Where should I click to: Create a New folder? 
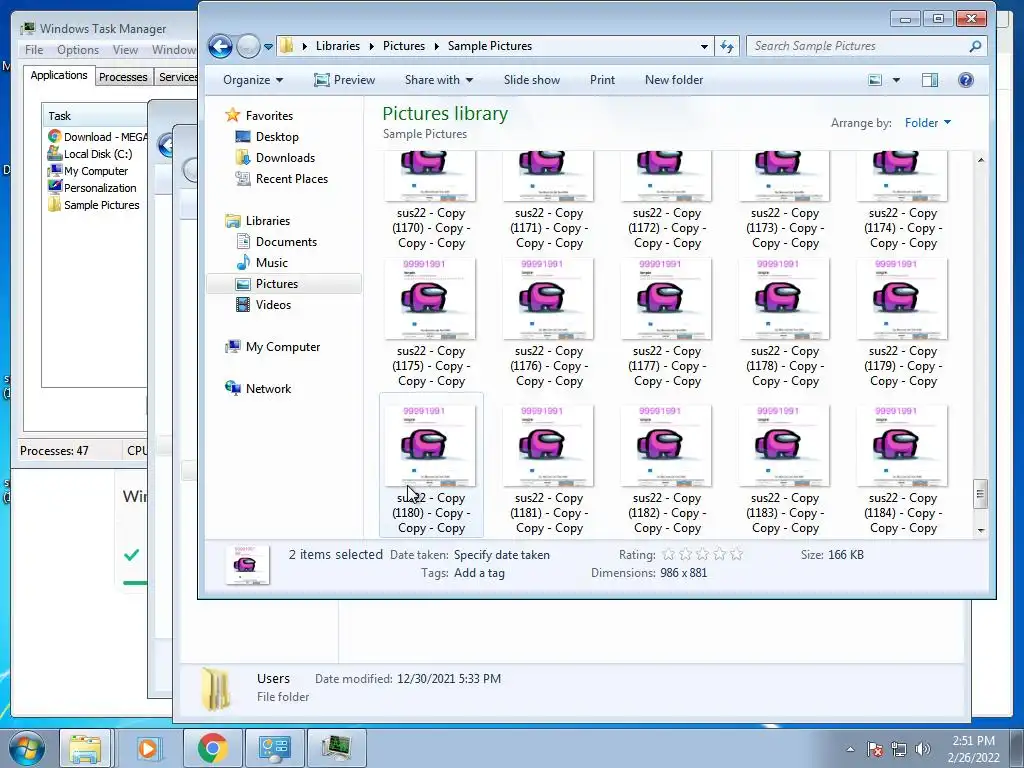[x=674, y=80]
